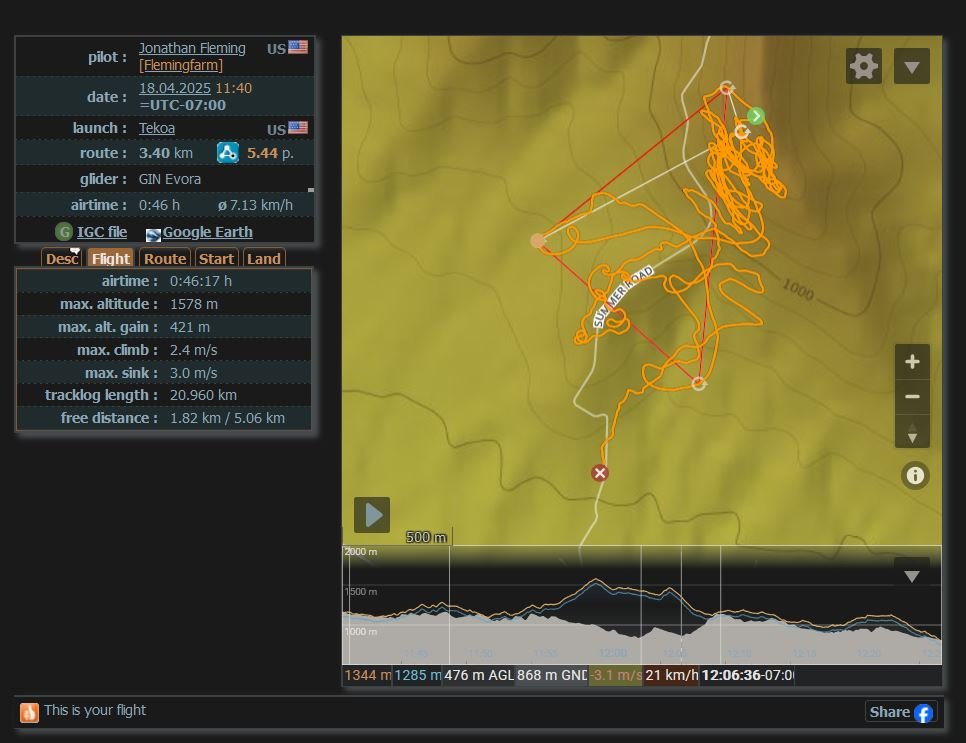Click the US flag next to pilot

click(298, 47)
